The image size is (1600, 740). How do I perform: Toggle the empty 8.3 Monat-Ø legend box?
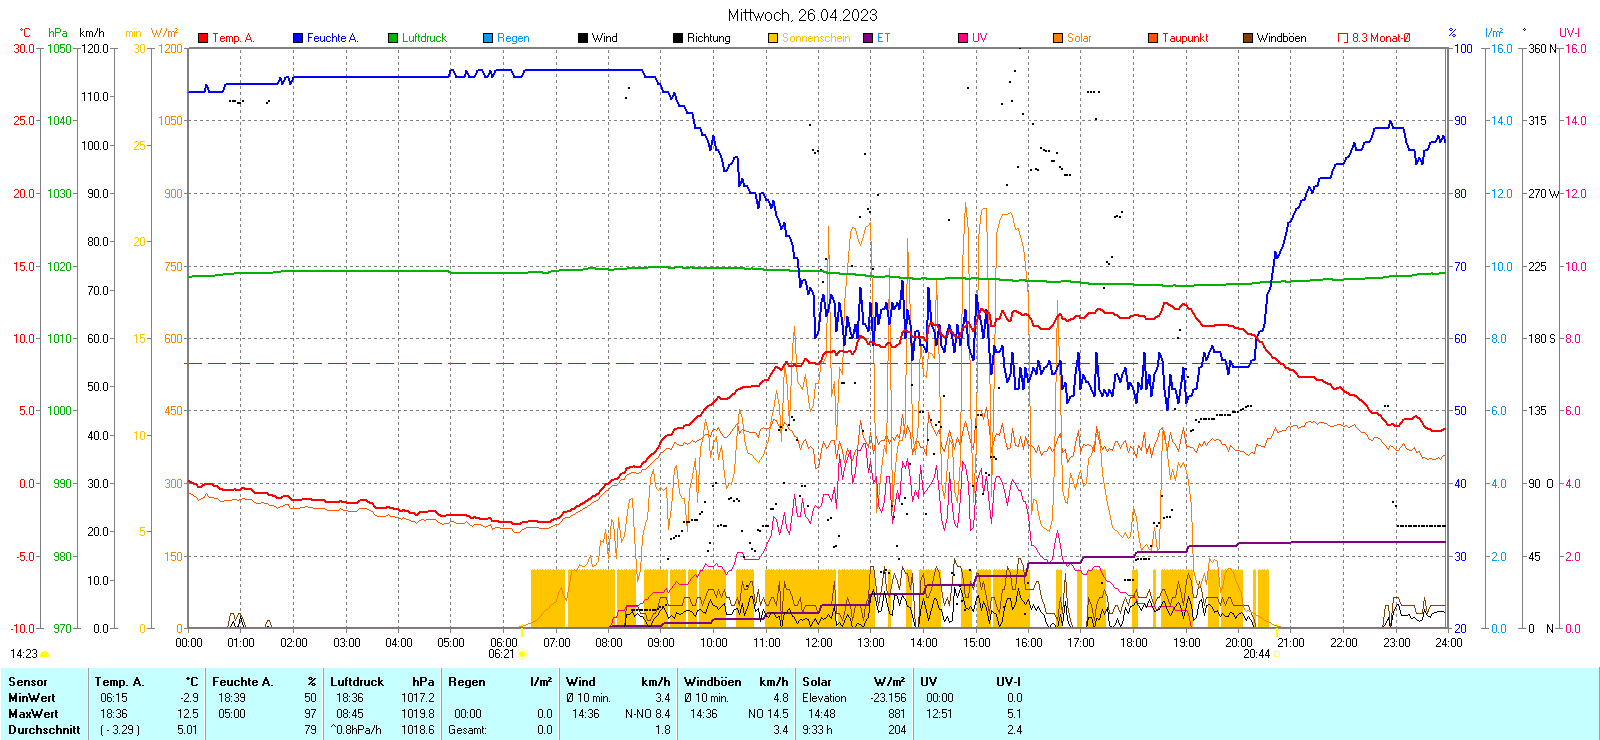pos(1343,38)
